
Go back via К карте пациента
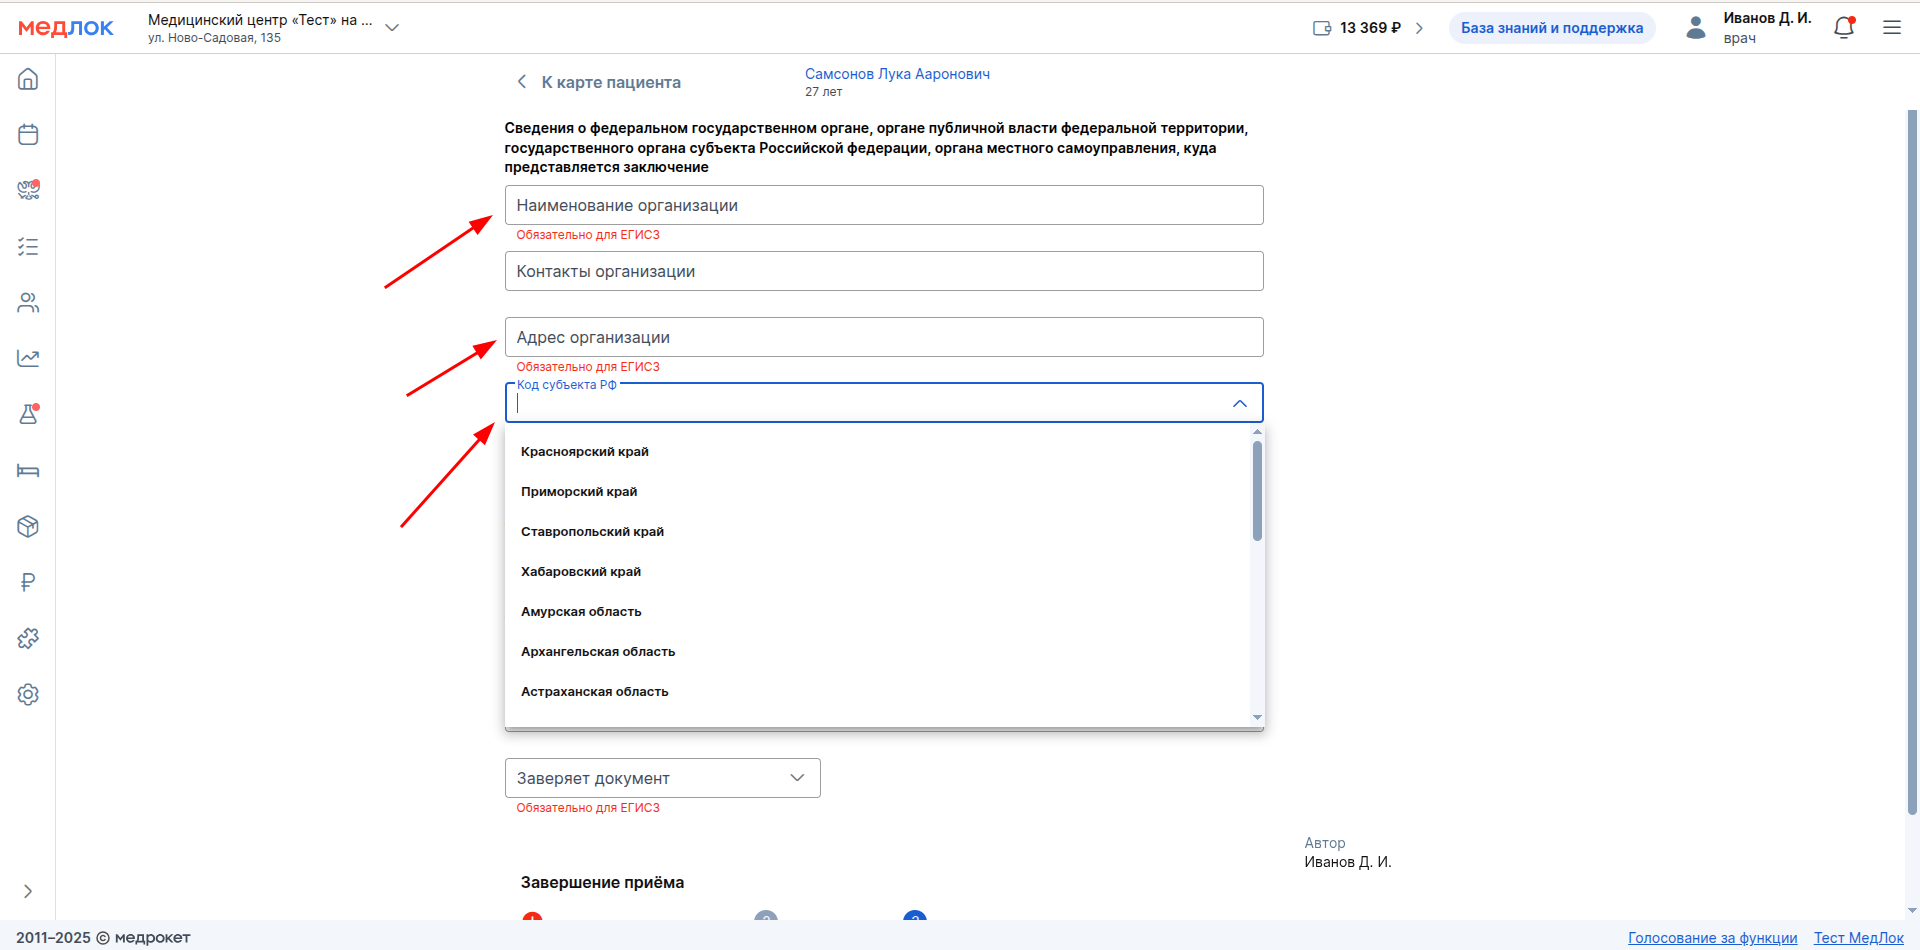tap(598, 83)
